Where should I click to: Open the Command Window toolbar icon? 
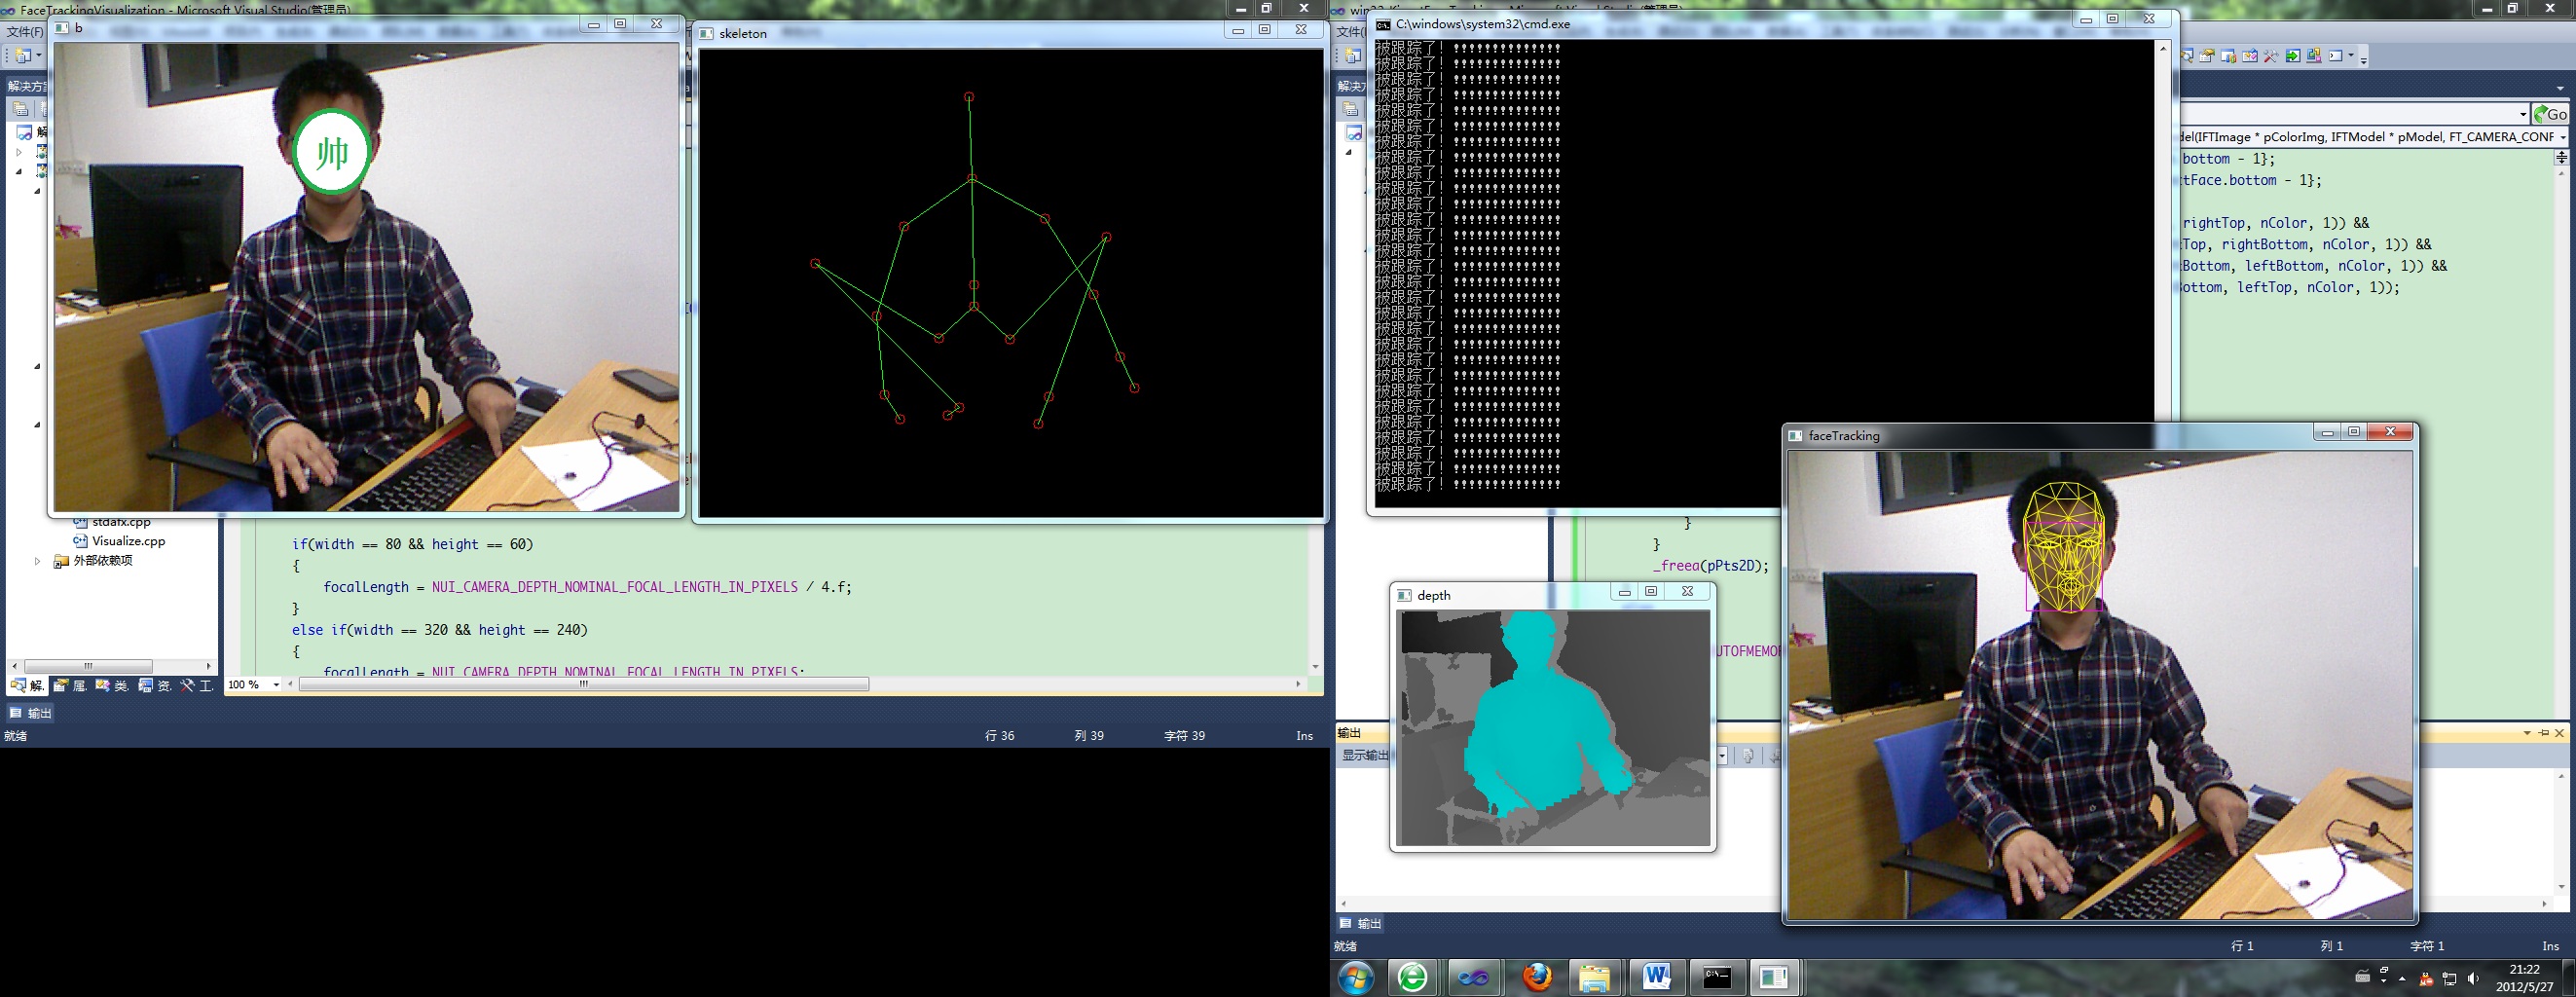click(x=2336, y=56)
